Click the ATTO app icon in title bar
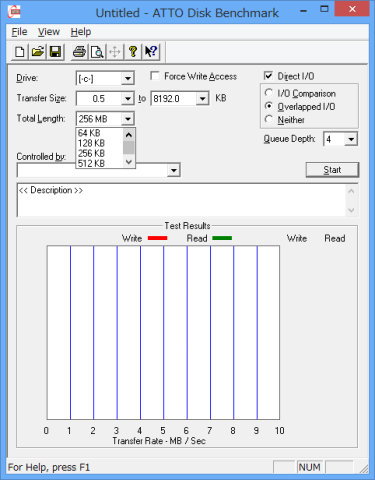The height and width of the screenshot is (480, 375). 14,12
